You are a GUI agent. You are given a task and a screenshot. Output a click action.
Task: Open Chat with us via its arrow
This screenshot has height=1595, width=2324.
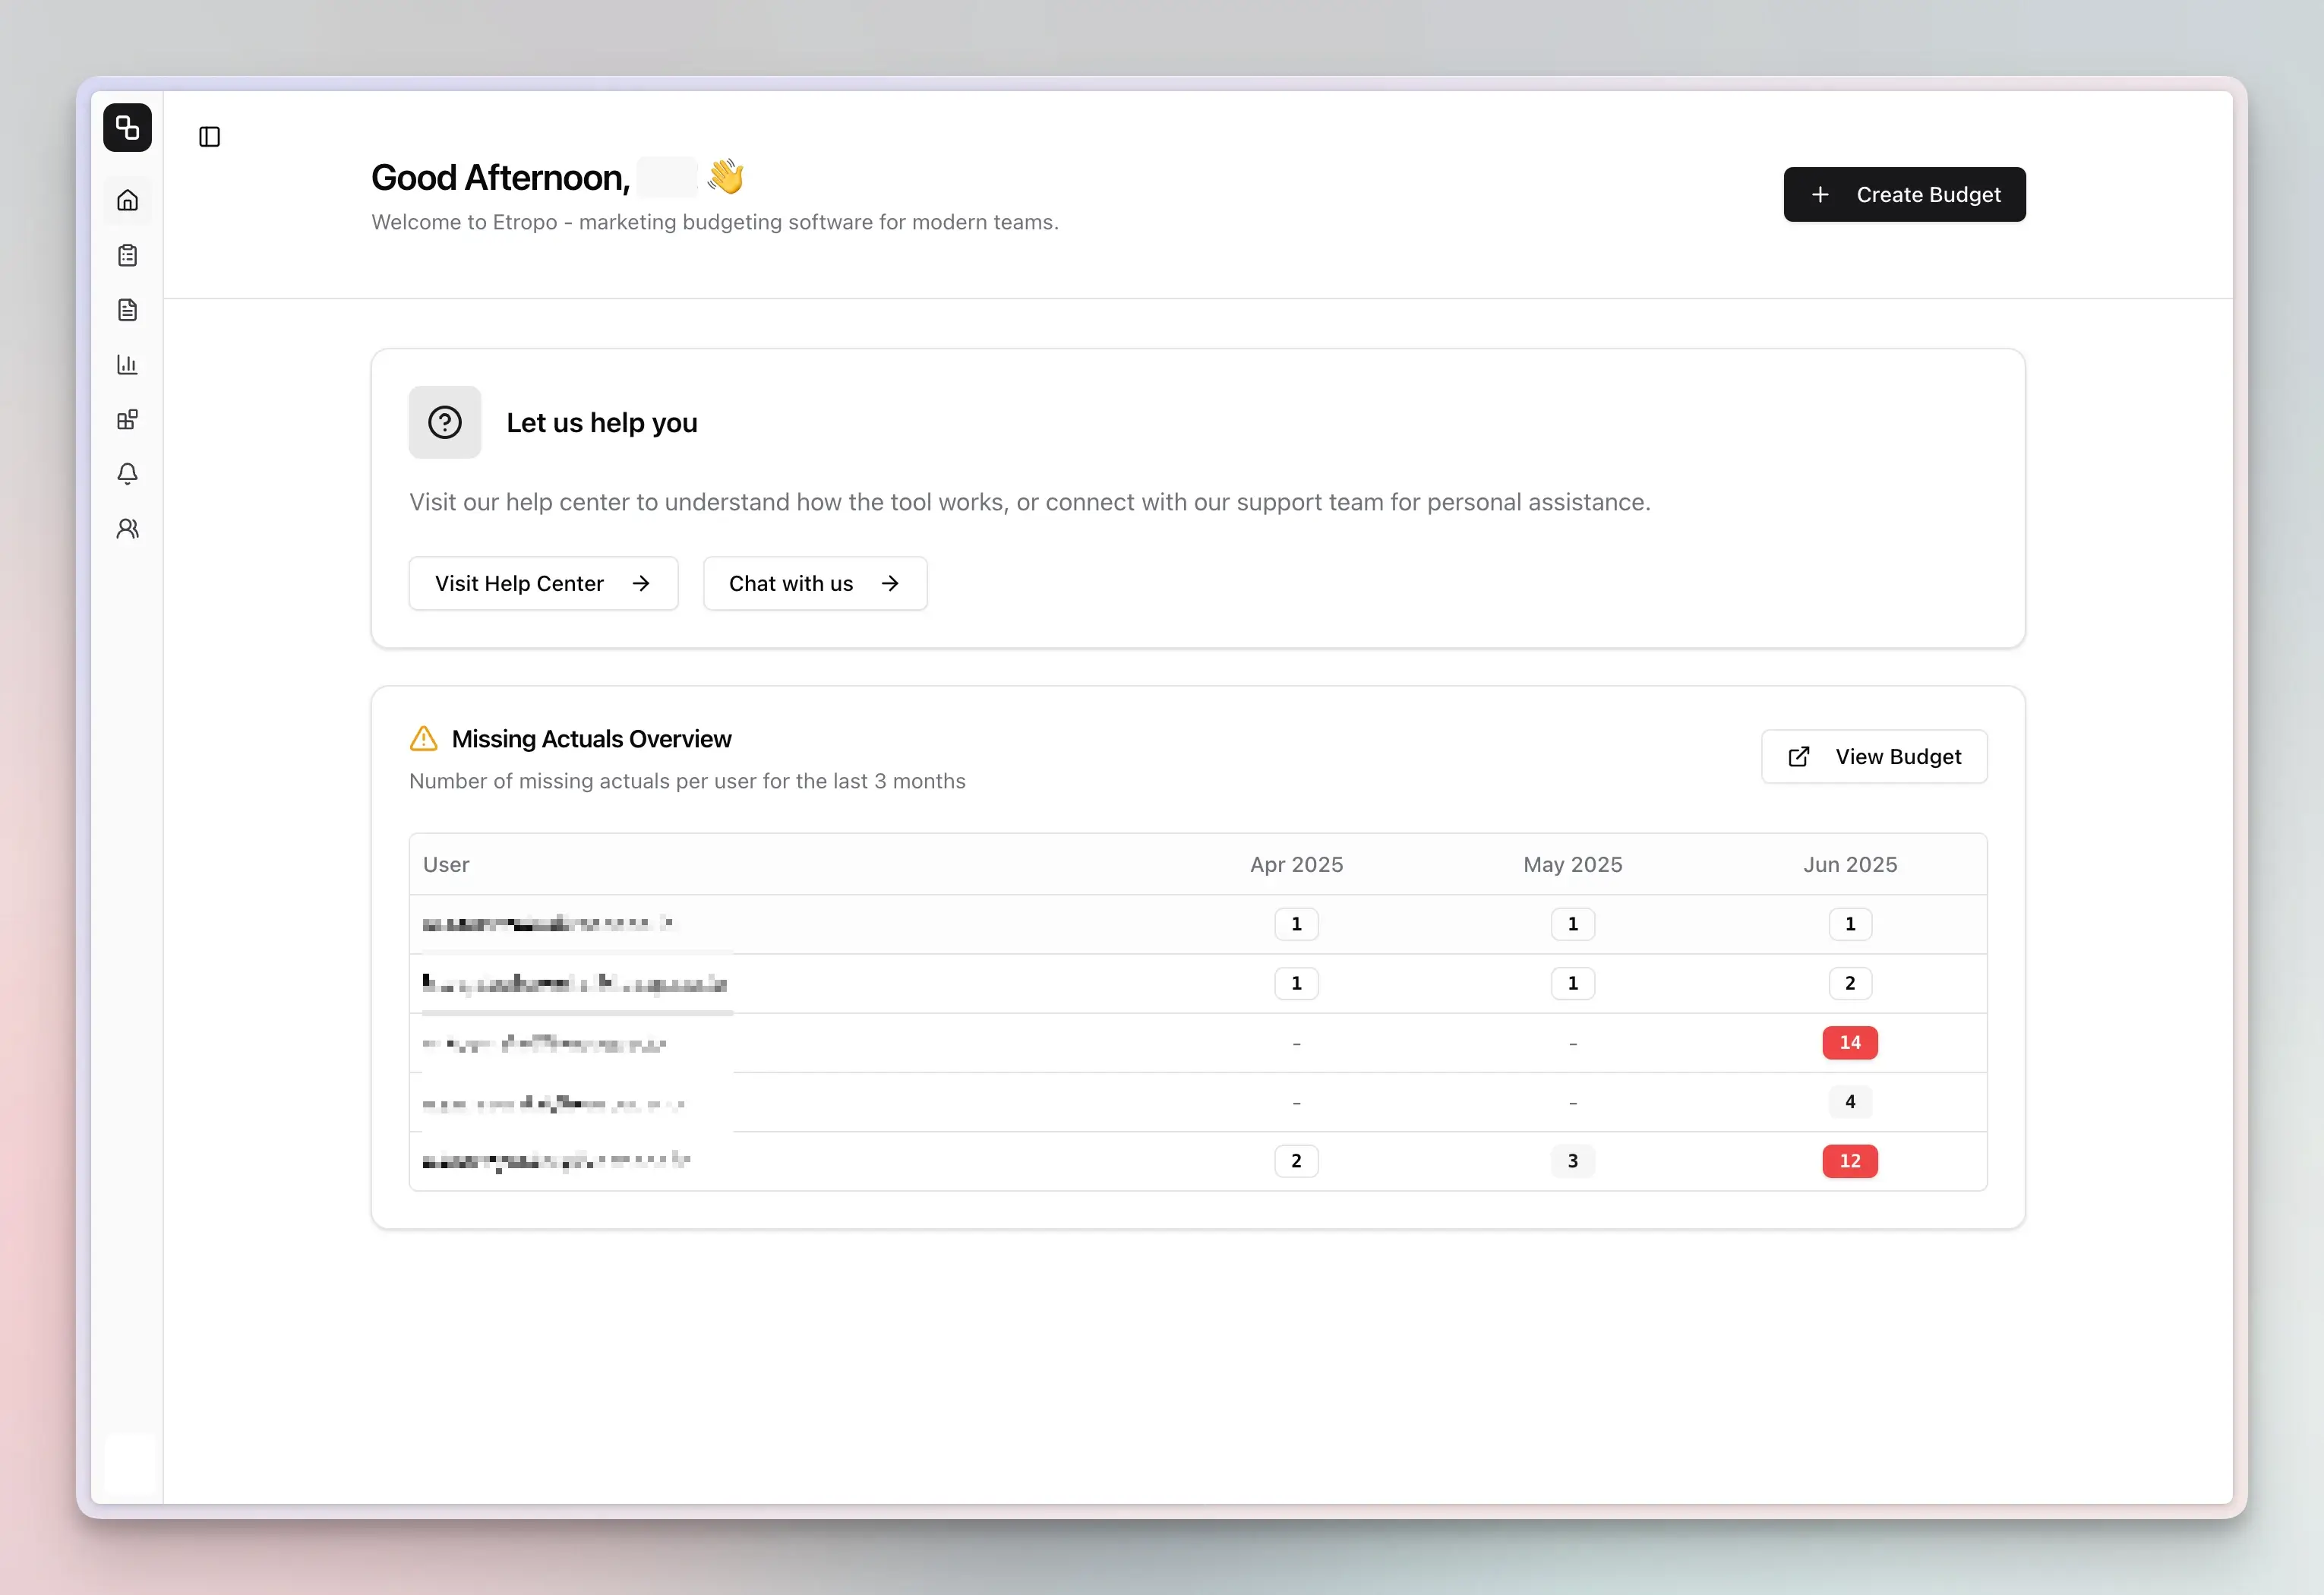click(x=890, y=583)
